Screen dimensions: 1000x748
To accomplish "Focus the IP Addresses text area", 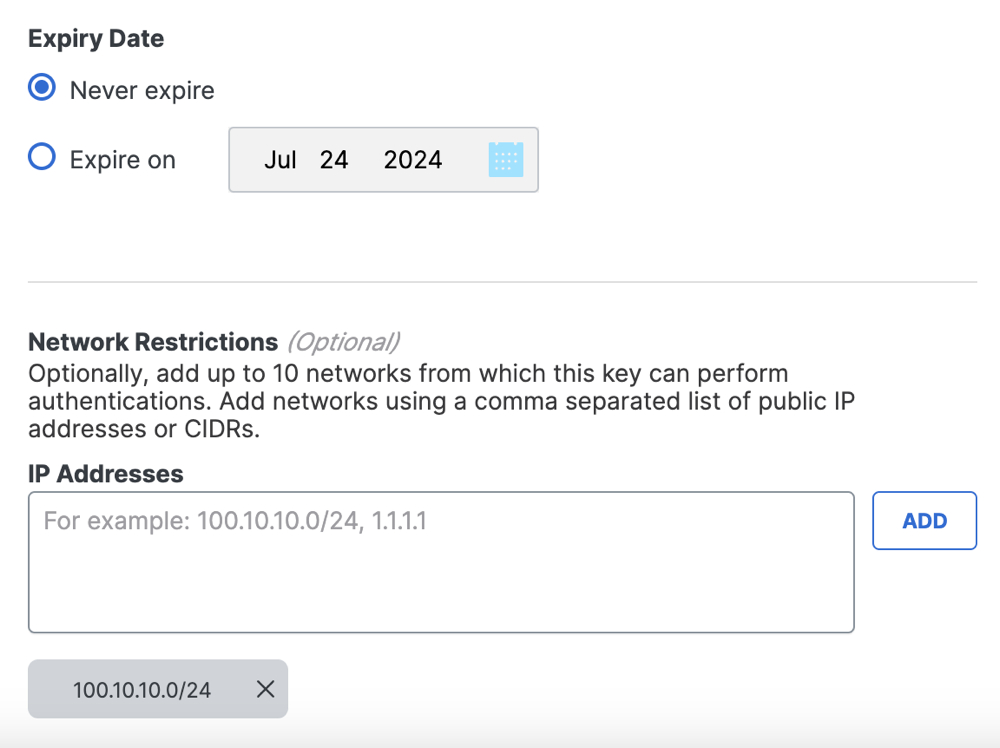I will pos(441,562).
